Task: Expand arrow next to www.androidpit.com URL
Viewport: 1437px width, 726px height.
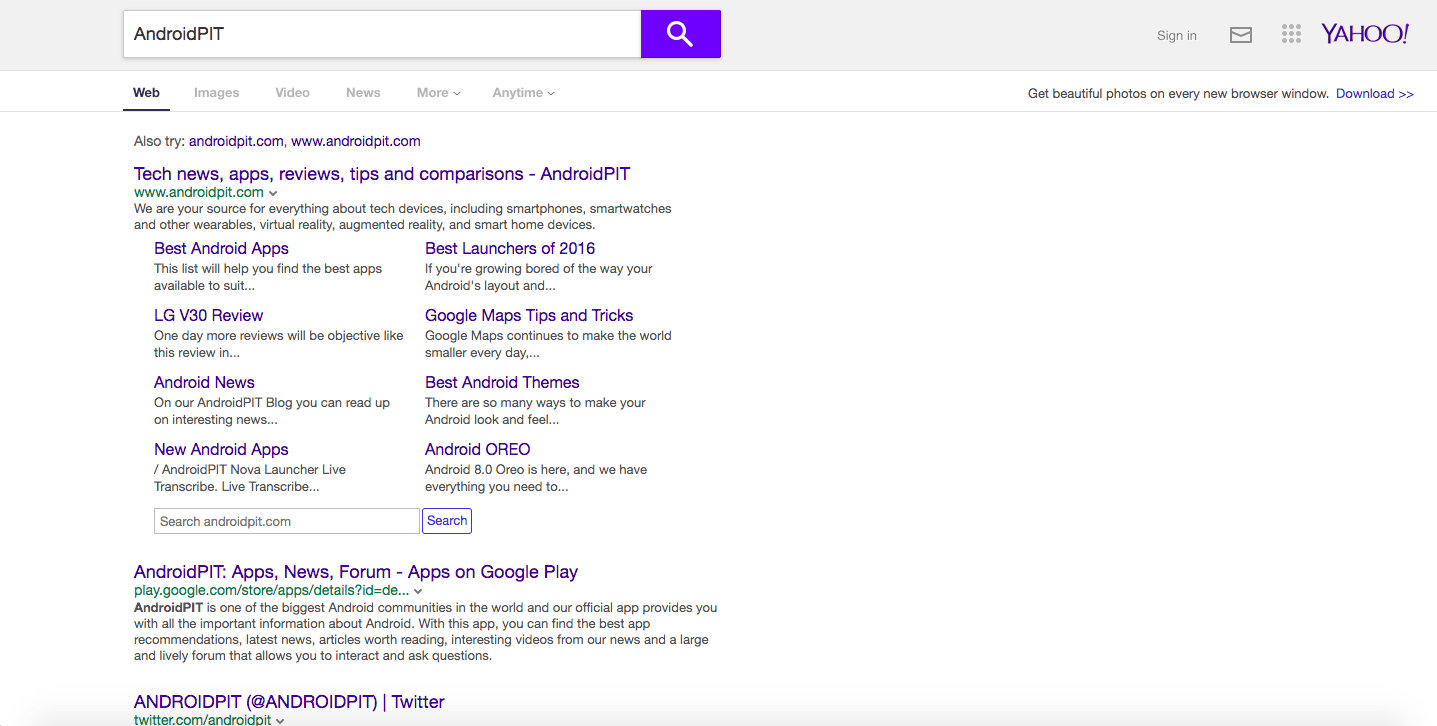Action: pyautogui.click(x=273, y=193)
